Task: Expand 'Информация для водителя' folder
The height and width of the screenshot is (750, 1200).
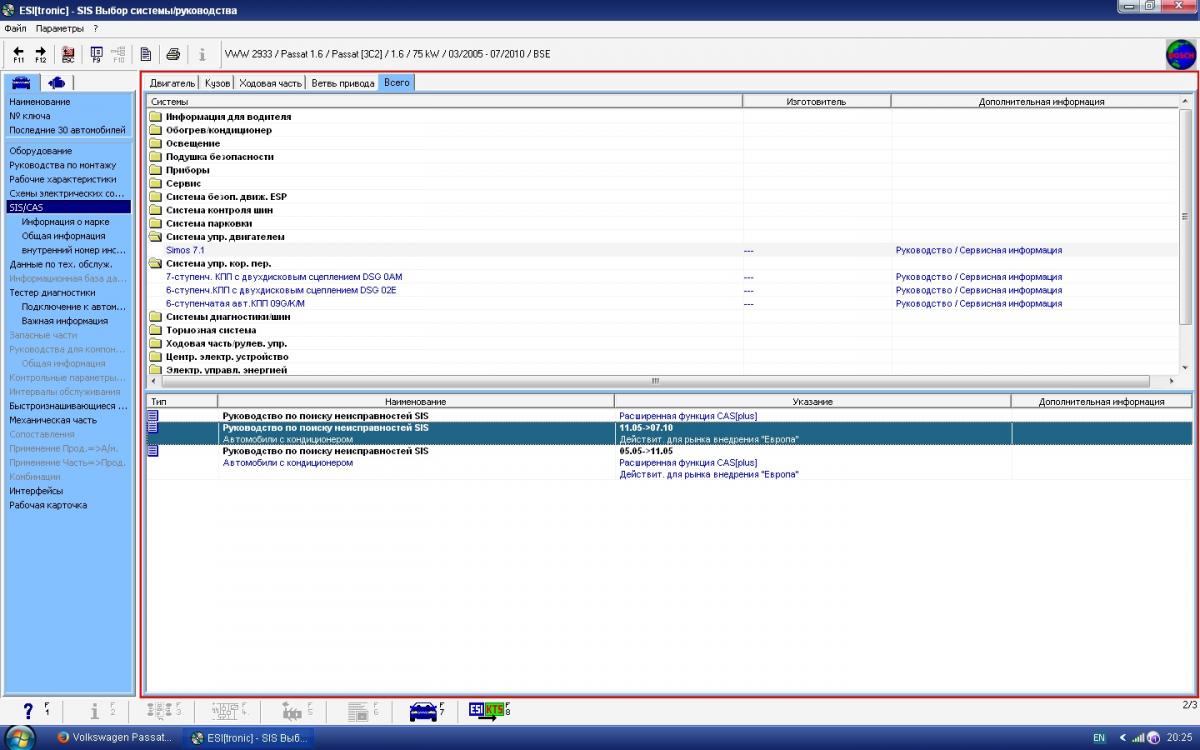Action: coord(155,116)
